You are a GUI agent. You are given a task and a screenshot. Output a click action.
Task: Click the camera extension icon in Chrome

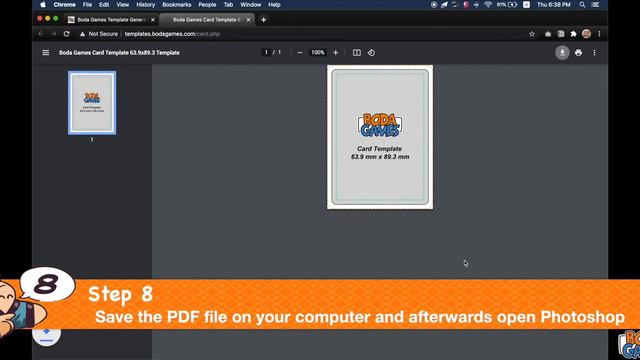pyautogui.click(x=548, y=34)
